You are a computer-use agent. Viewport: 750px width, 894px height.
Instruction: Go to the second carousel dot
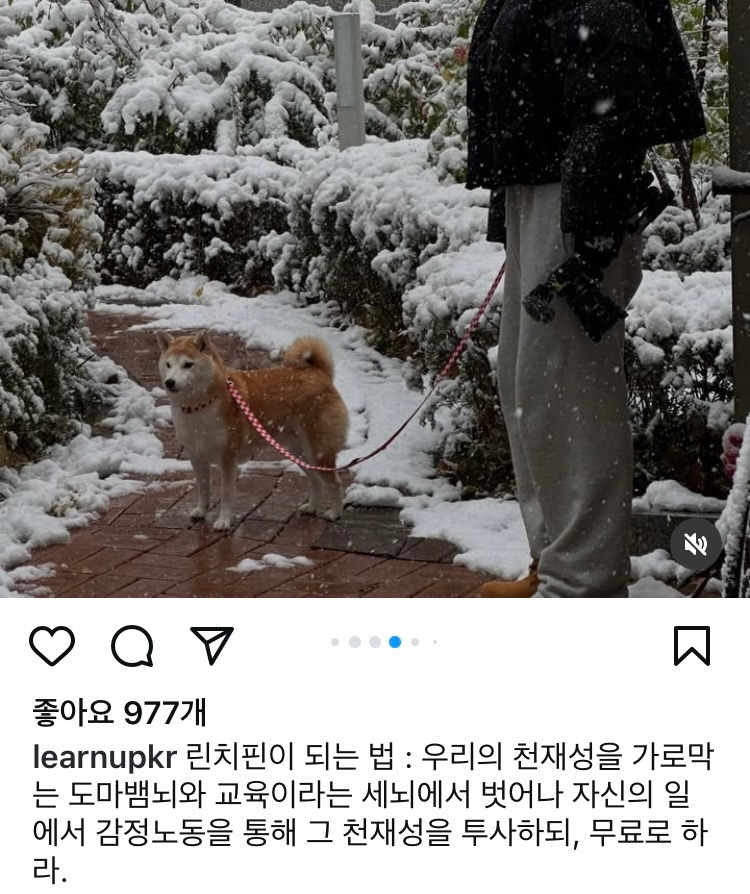click(x=355, y=642)
